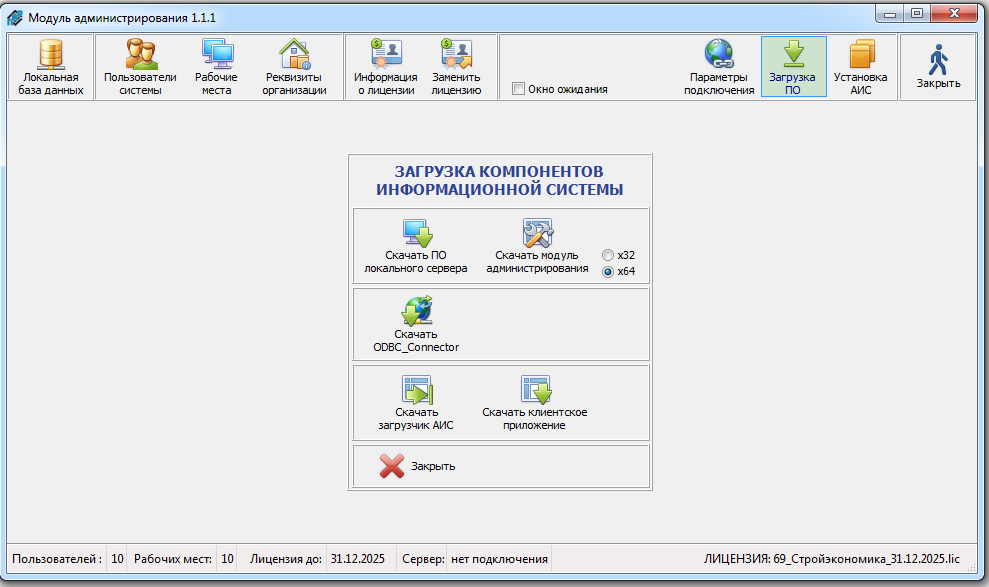
Task: Open Реквизиты организации
Action: 294,67
